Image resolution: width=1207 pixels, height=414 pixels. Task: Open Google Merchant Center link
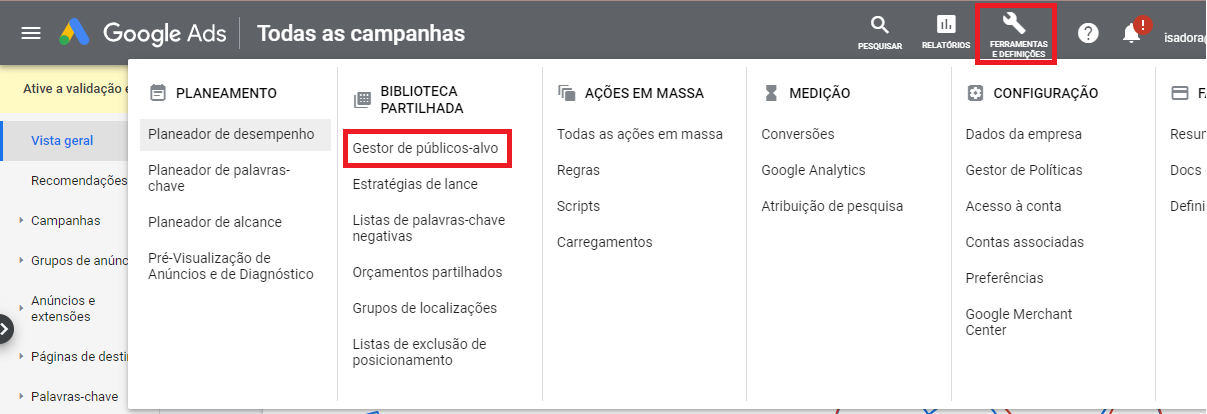(1019, 322)
